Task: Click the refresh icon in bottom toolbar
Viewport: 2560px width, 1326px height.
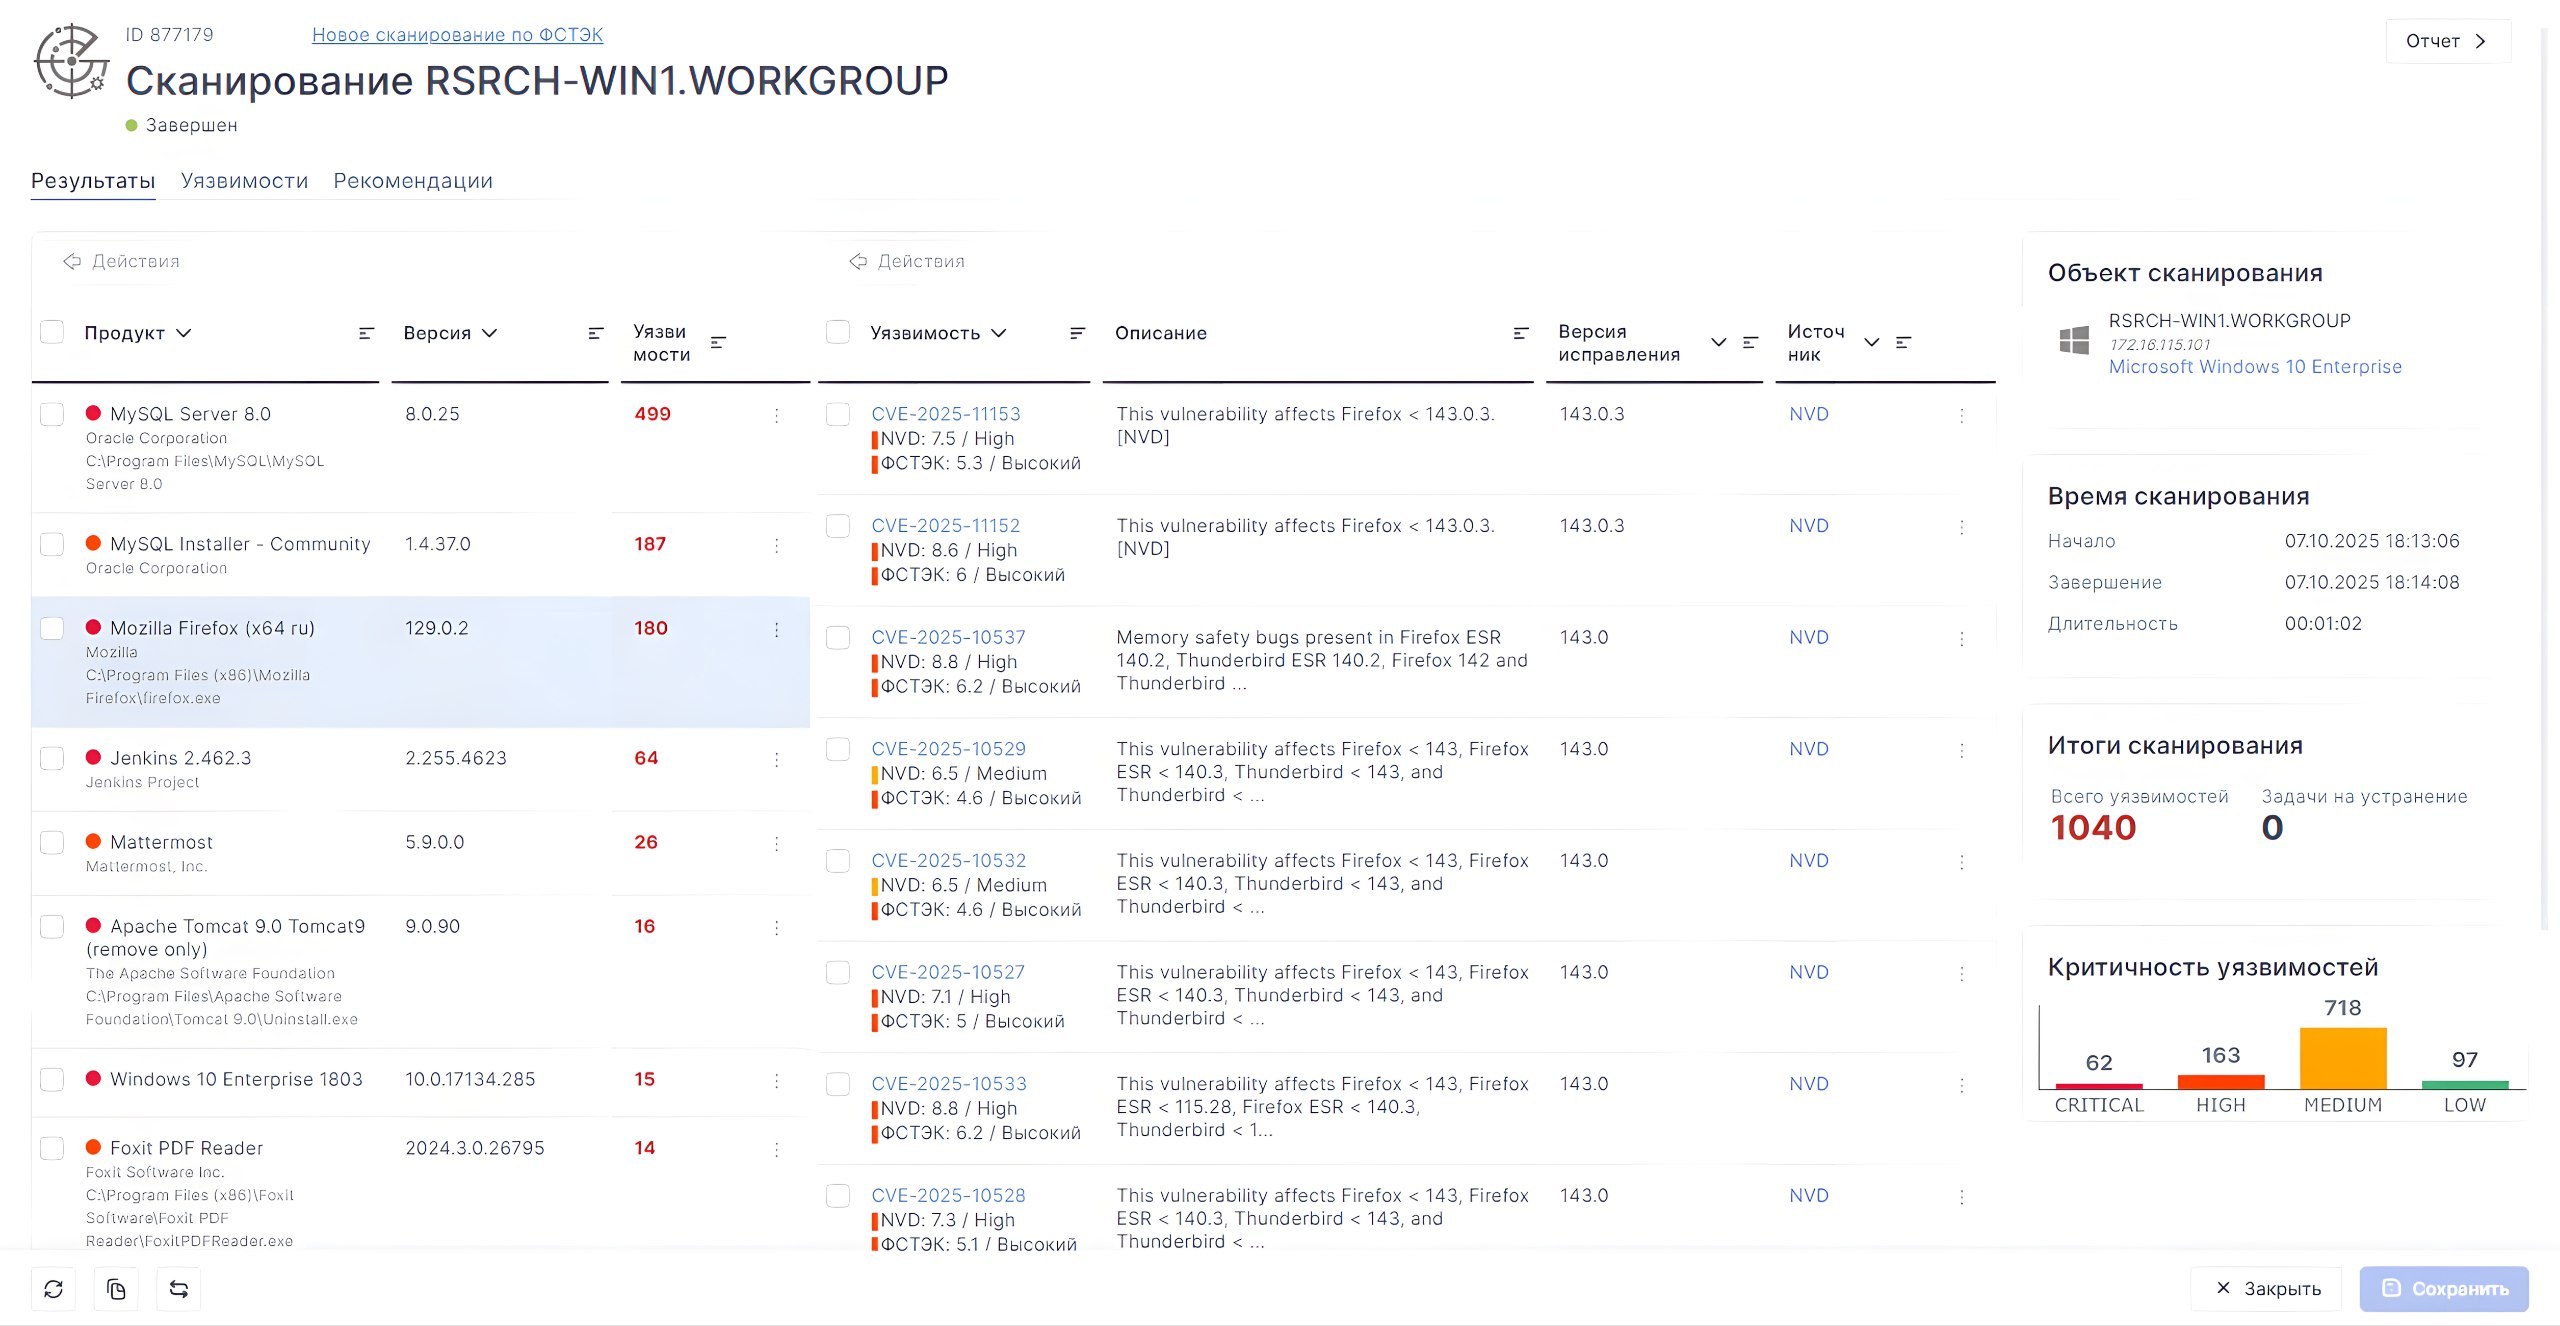Action: point(54,1289)
